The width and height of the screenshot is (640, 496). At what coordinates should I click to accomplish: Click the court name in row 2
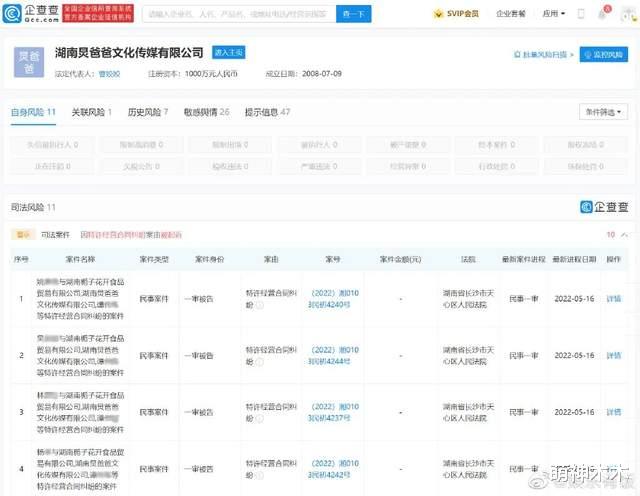[468, 356]
